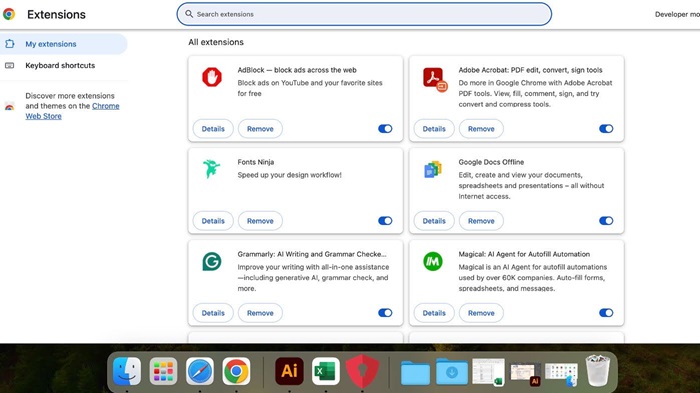This screenshot has height=393, width=700.
Task: Launch Adobe Illustrator from the Dock
Action: click(x=289, y=371)
